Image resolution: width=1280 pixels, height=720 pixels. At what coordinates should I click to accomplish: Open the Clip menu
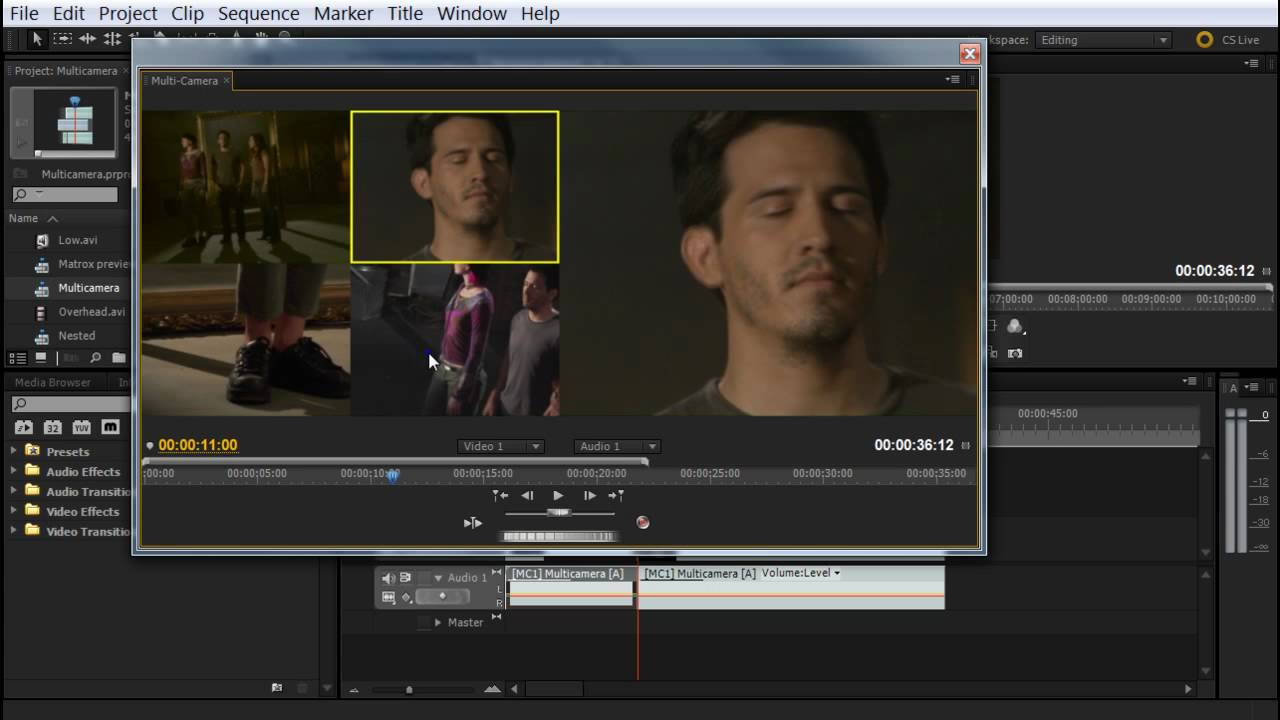click(x=187, y=13)
